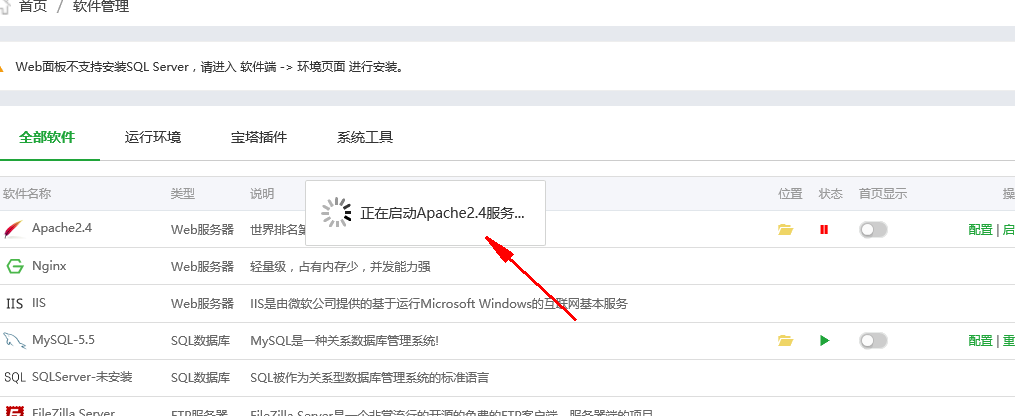This screenshot has height=416, width=1015.
Task: Click the 状态 column header
Action: [831, 193]
